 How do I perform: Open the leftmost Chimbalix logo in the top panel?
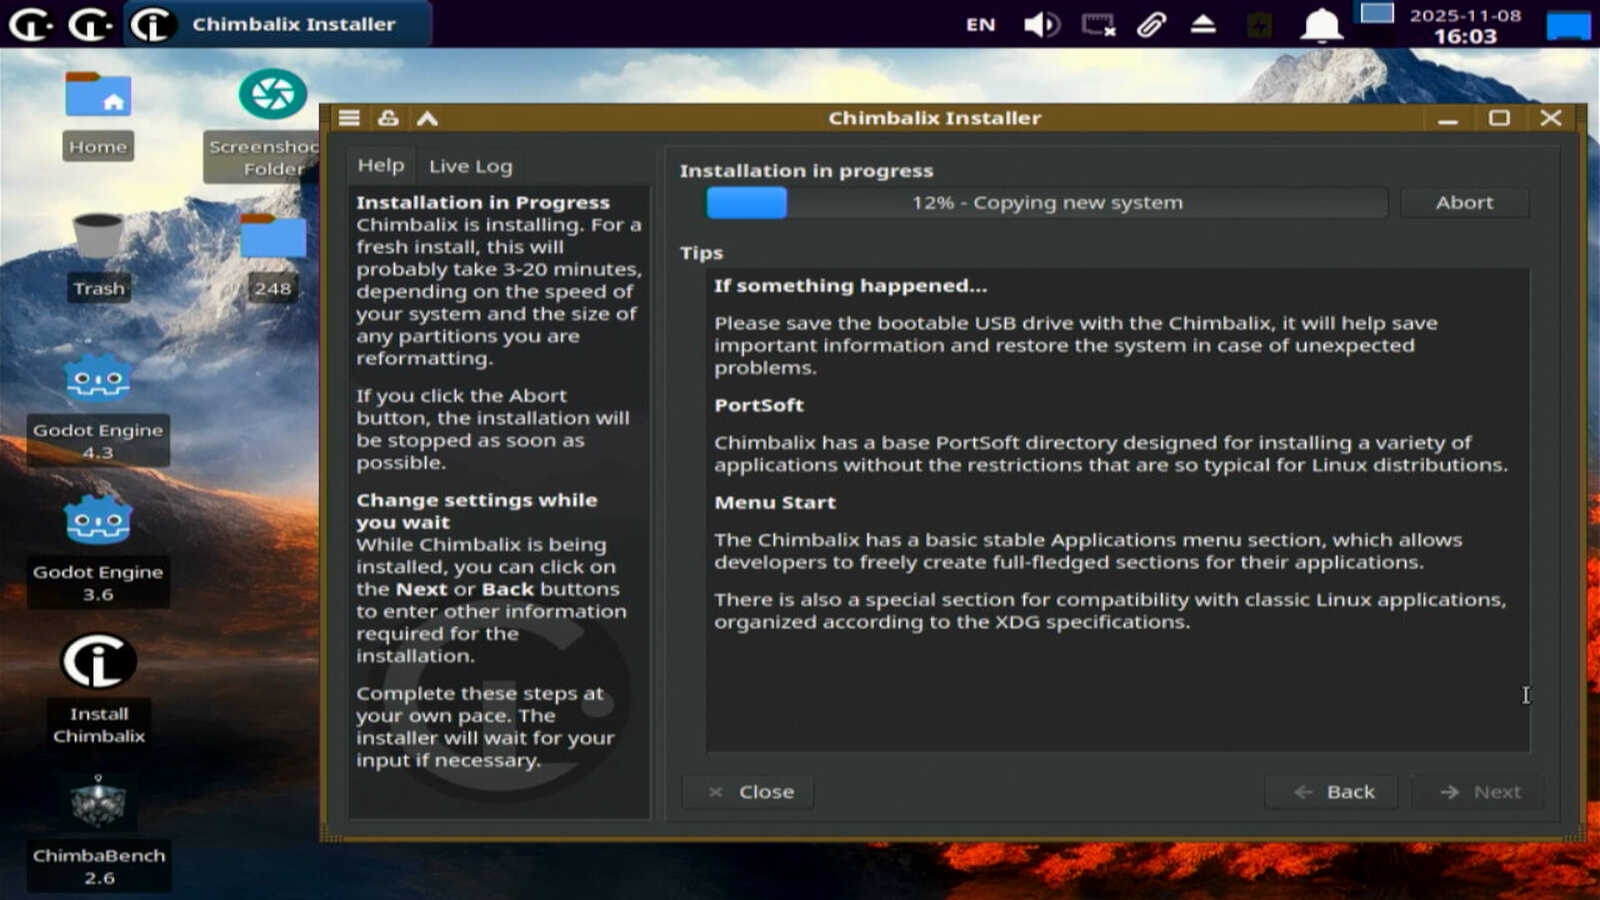coord(30,24)
